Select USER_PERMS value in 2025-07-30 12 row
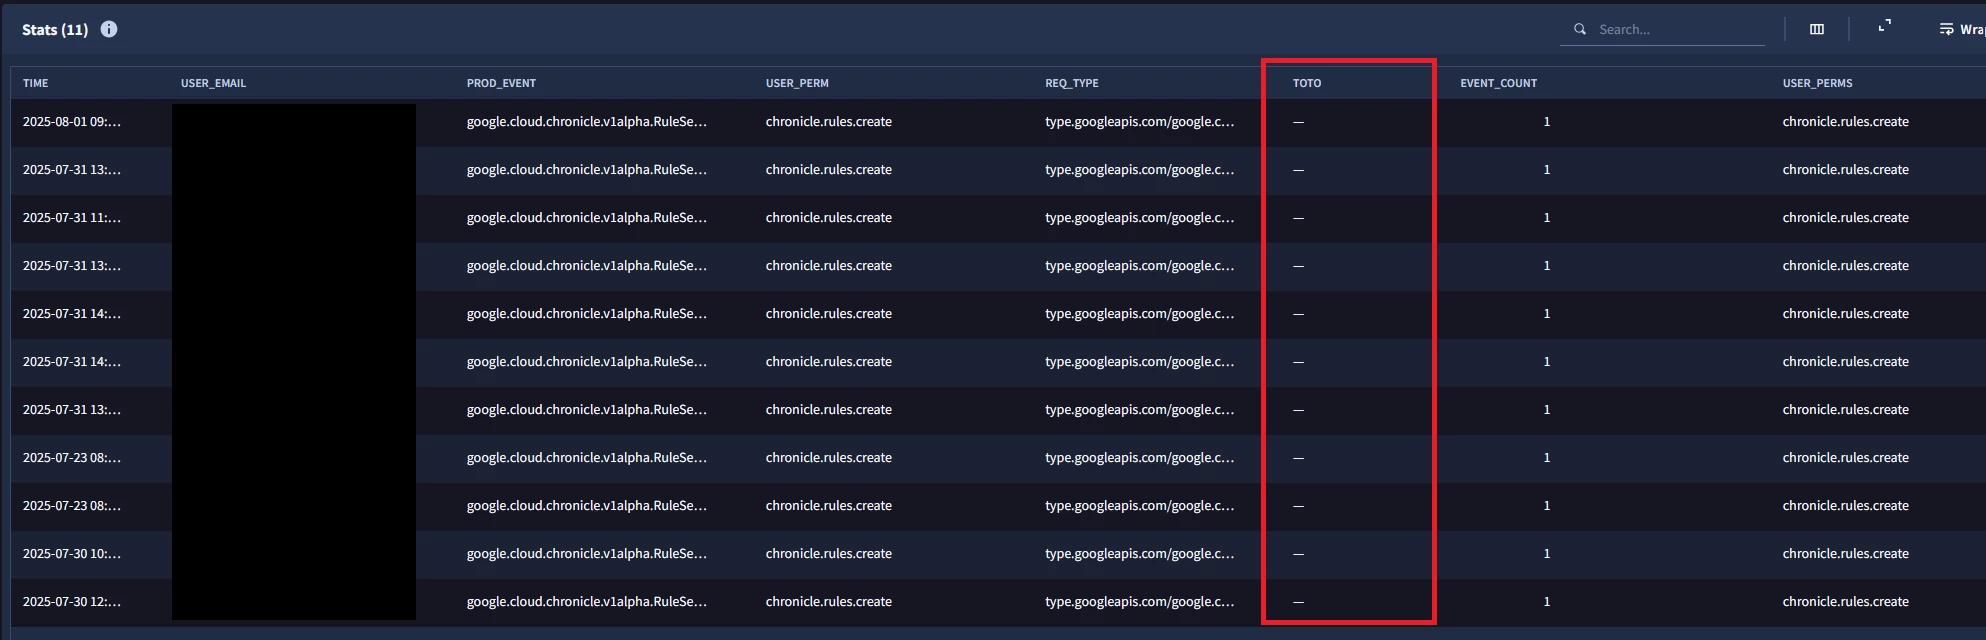This screenshot has height=640, width=1986. pos(1846,602)
